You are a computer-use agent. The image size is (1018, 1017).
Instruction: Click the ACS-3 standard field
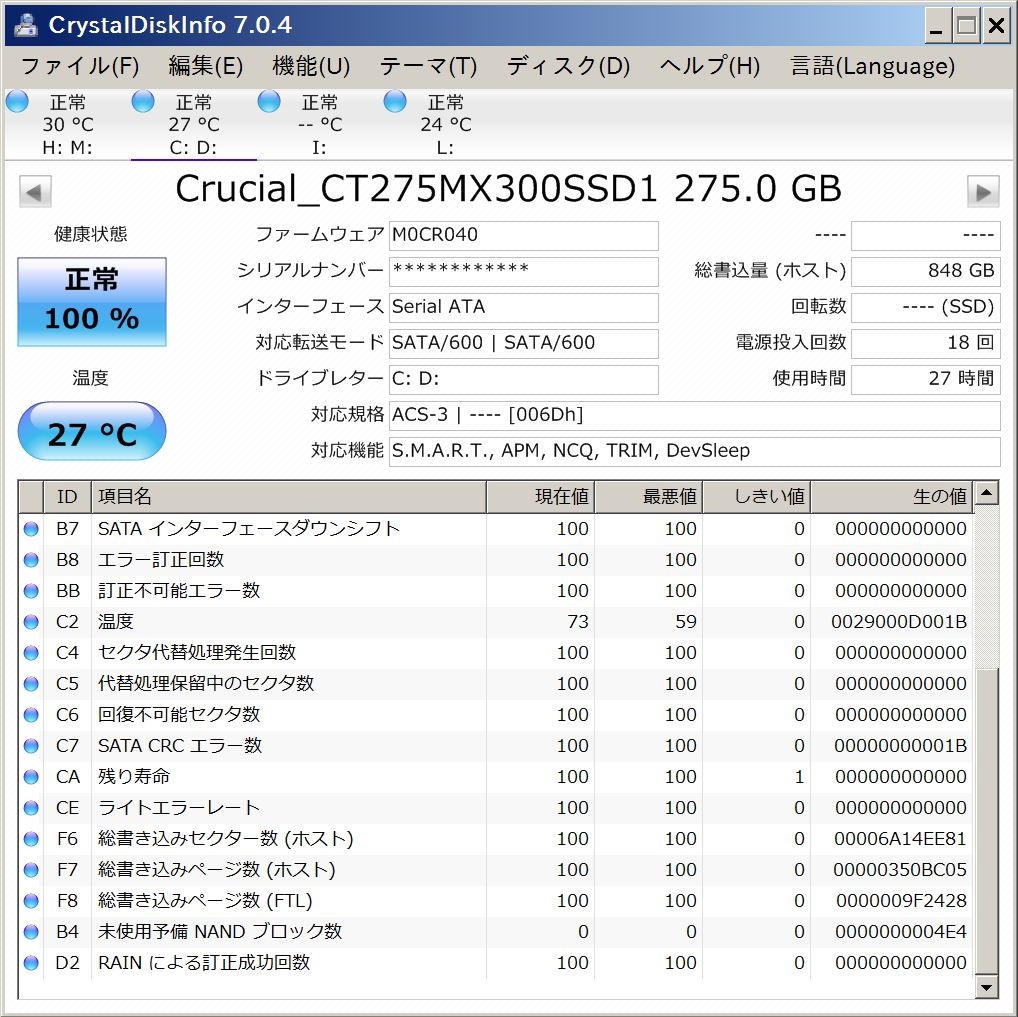pyautogui.click(x=694, y=416)
